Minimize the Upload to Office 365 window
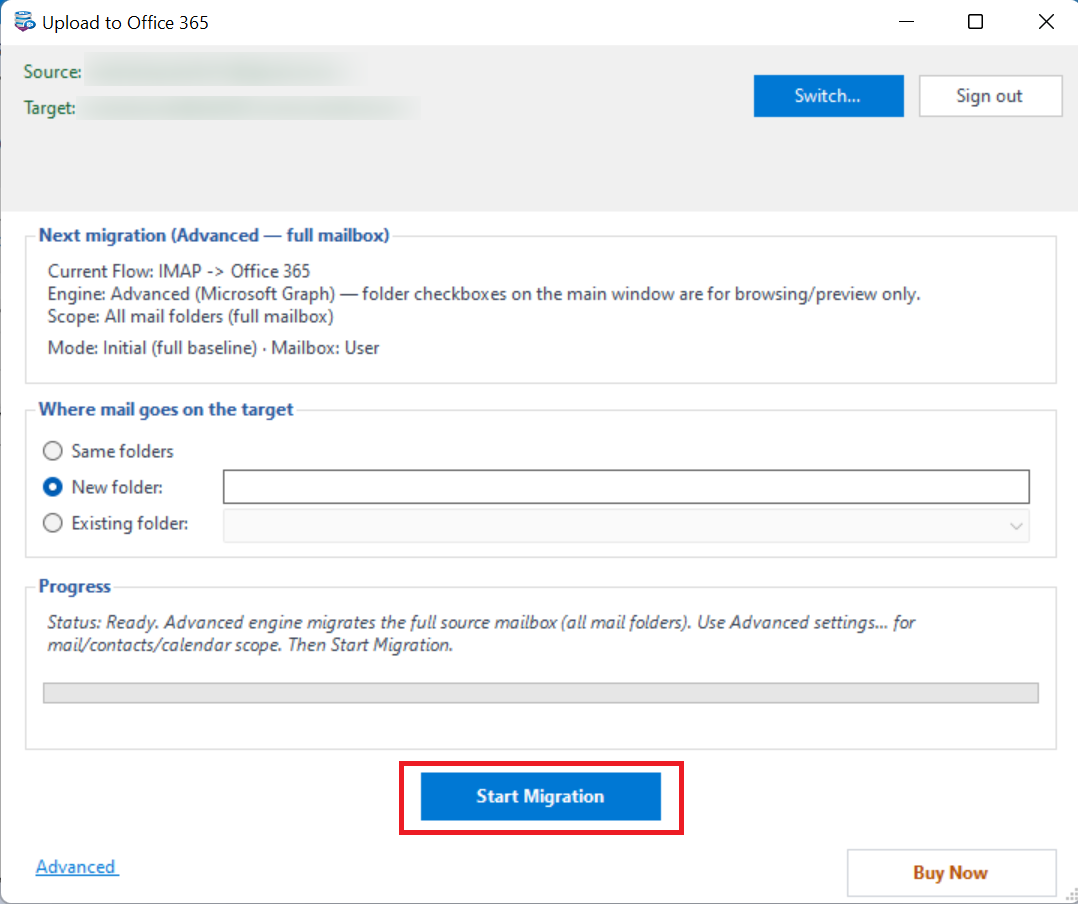 pyautogui.click(x=907, y=22)
